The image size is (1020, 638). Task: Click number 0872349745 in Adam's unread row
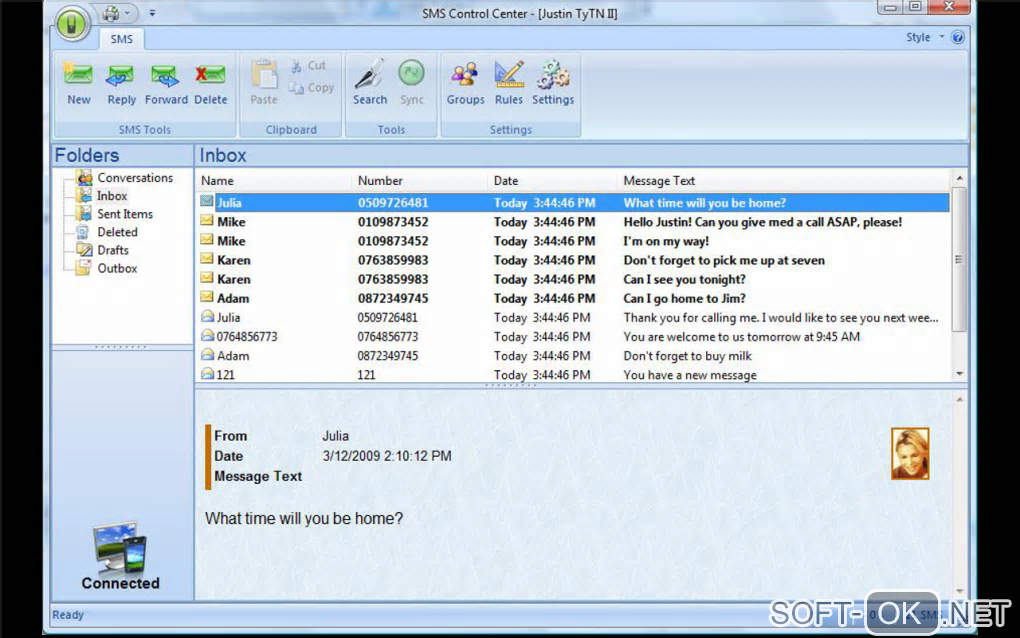pyautogui.click(x=393, y=299)
